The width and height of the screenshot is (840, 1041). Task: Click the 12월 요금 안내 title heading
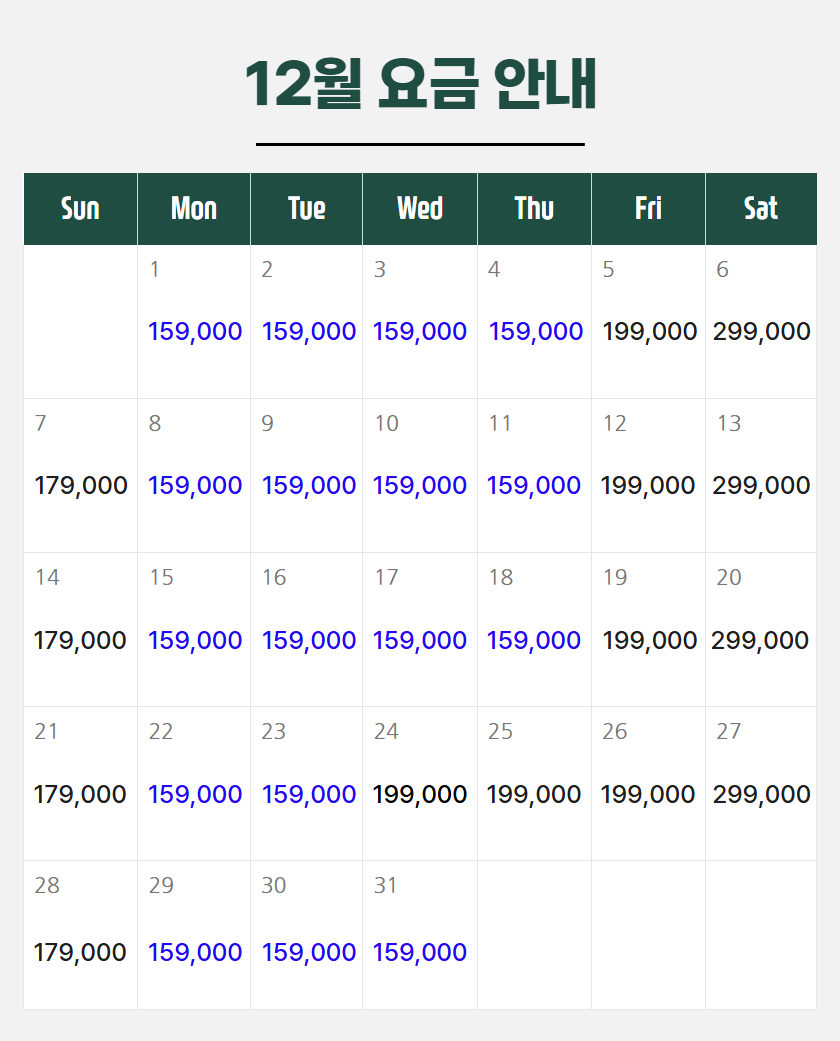point(420,84)
